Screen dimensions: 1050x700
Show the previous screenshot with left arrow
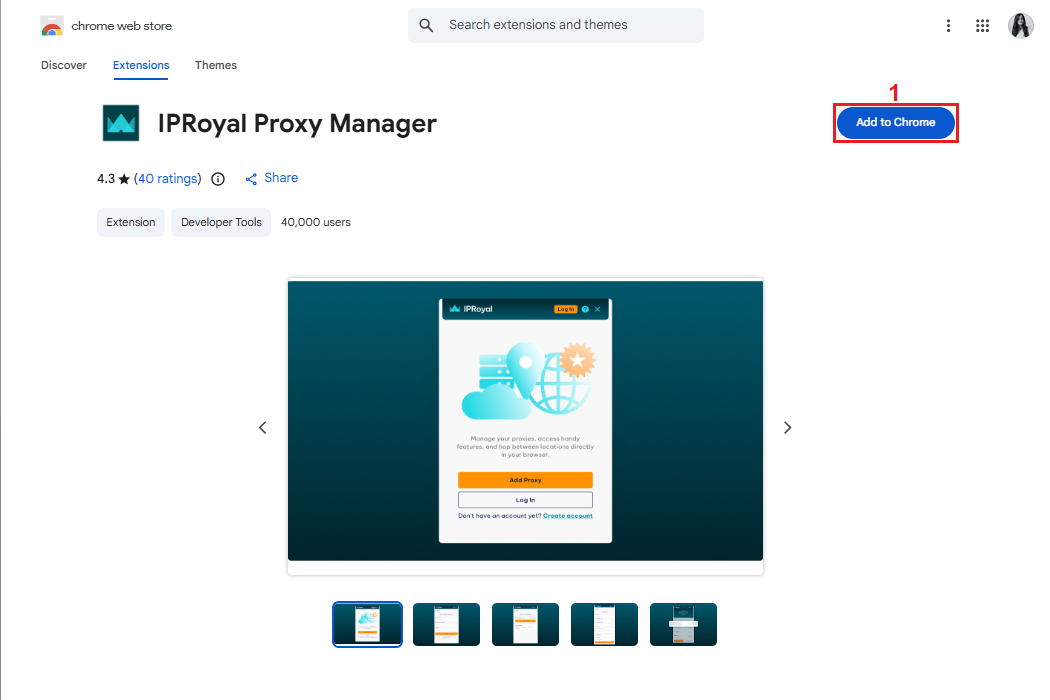(x=263, y=427)
